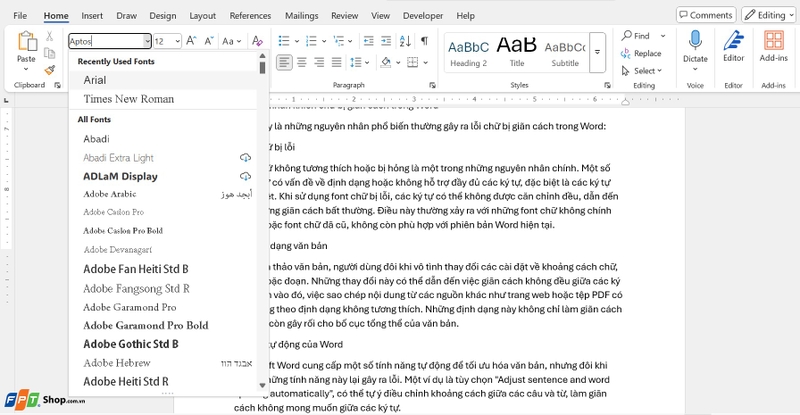Click Replace in Editing group
The image size is (800, 415).
point(641,53)
